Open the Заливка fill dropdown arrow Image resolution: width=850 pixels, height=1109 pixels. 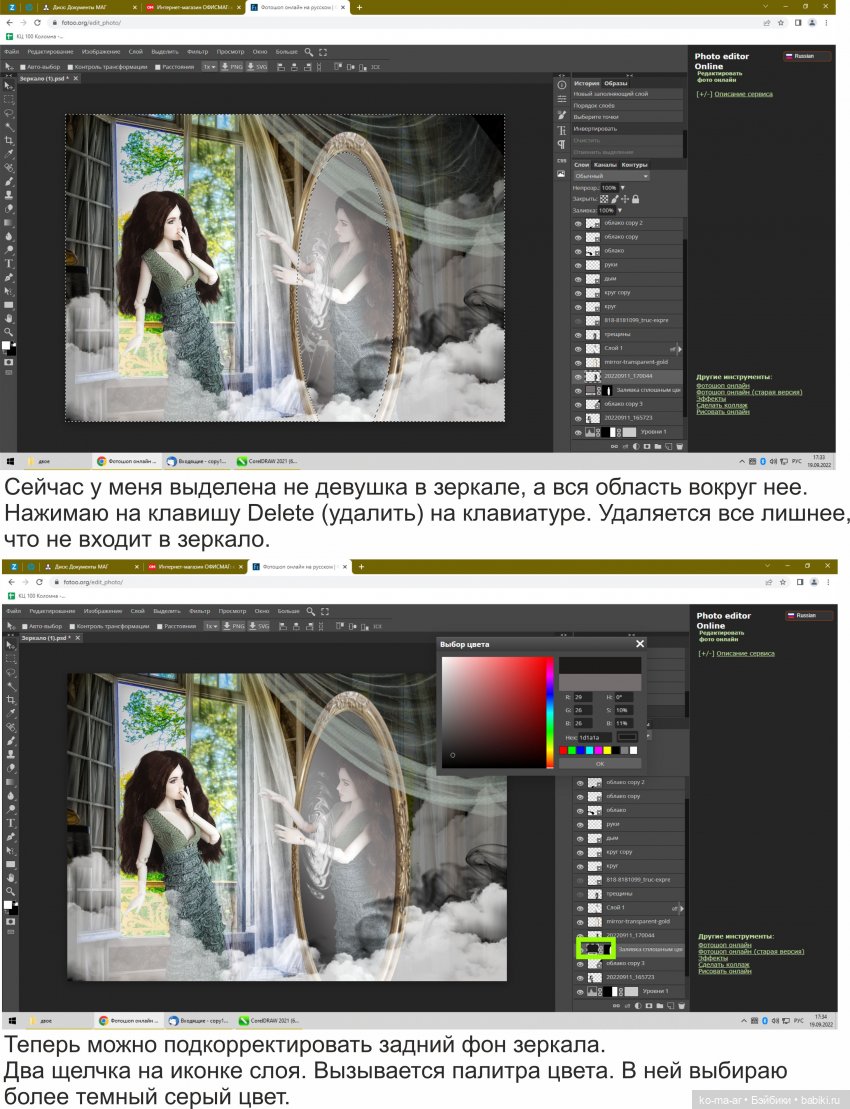619,210
